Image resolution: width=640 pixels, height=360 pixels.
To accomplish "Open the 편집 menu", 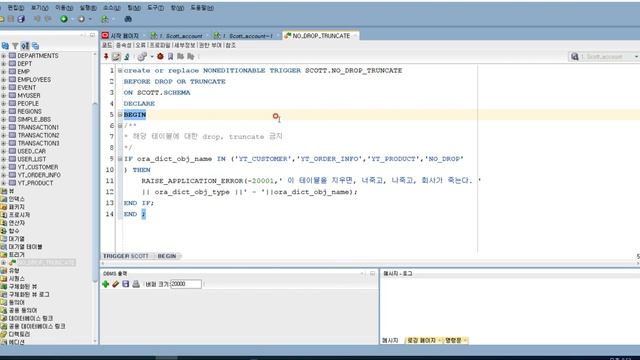I will click(x=16, y=8).
